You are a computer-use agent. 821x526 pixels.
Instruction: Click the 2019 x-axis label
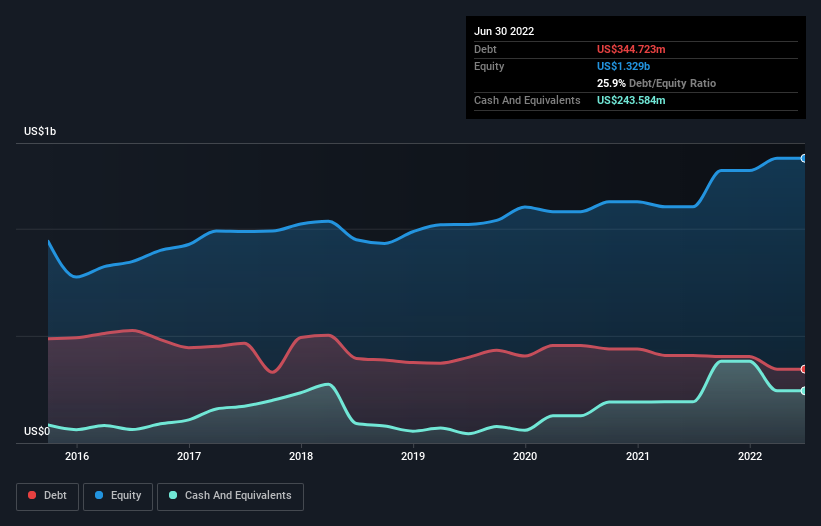tap(413, 456)
